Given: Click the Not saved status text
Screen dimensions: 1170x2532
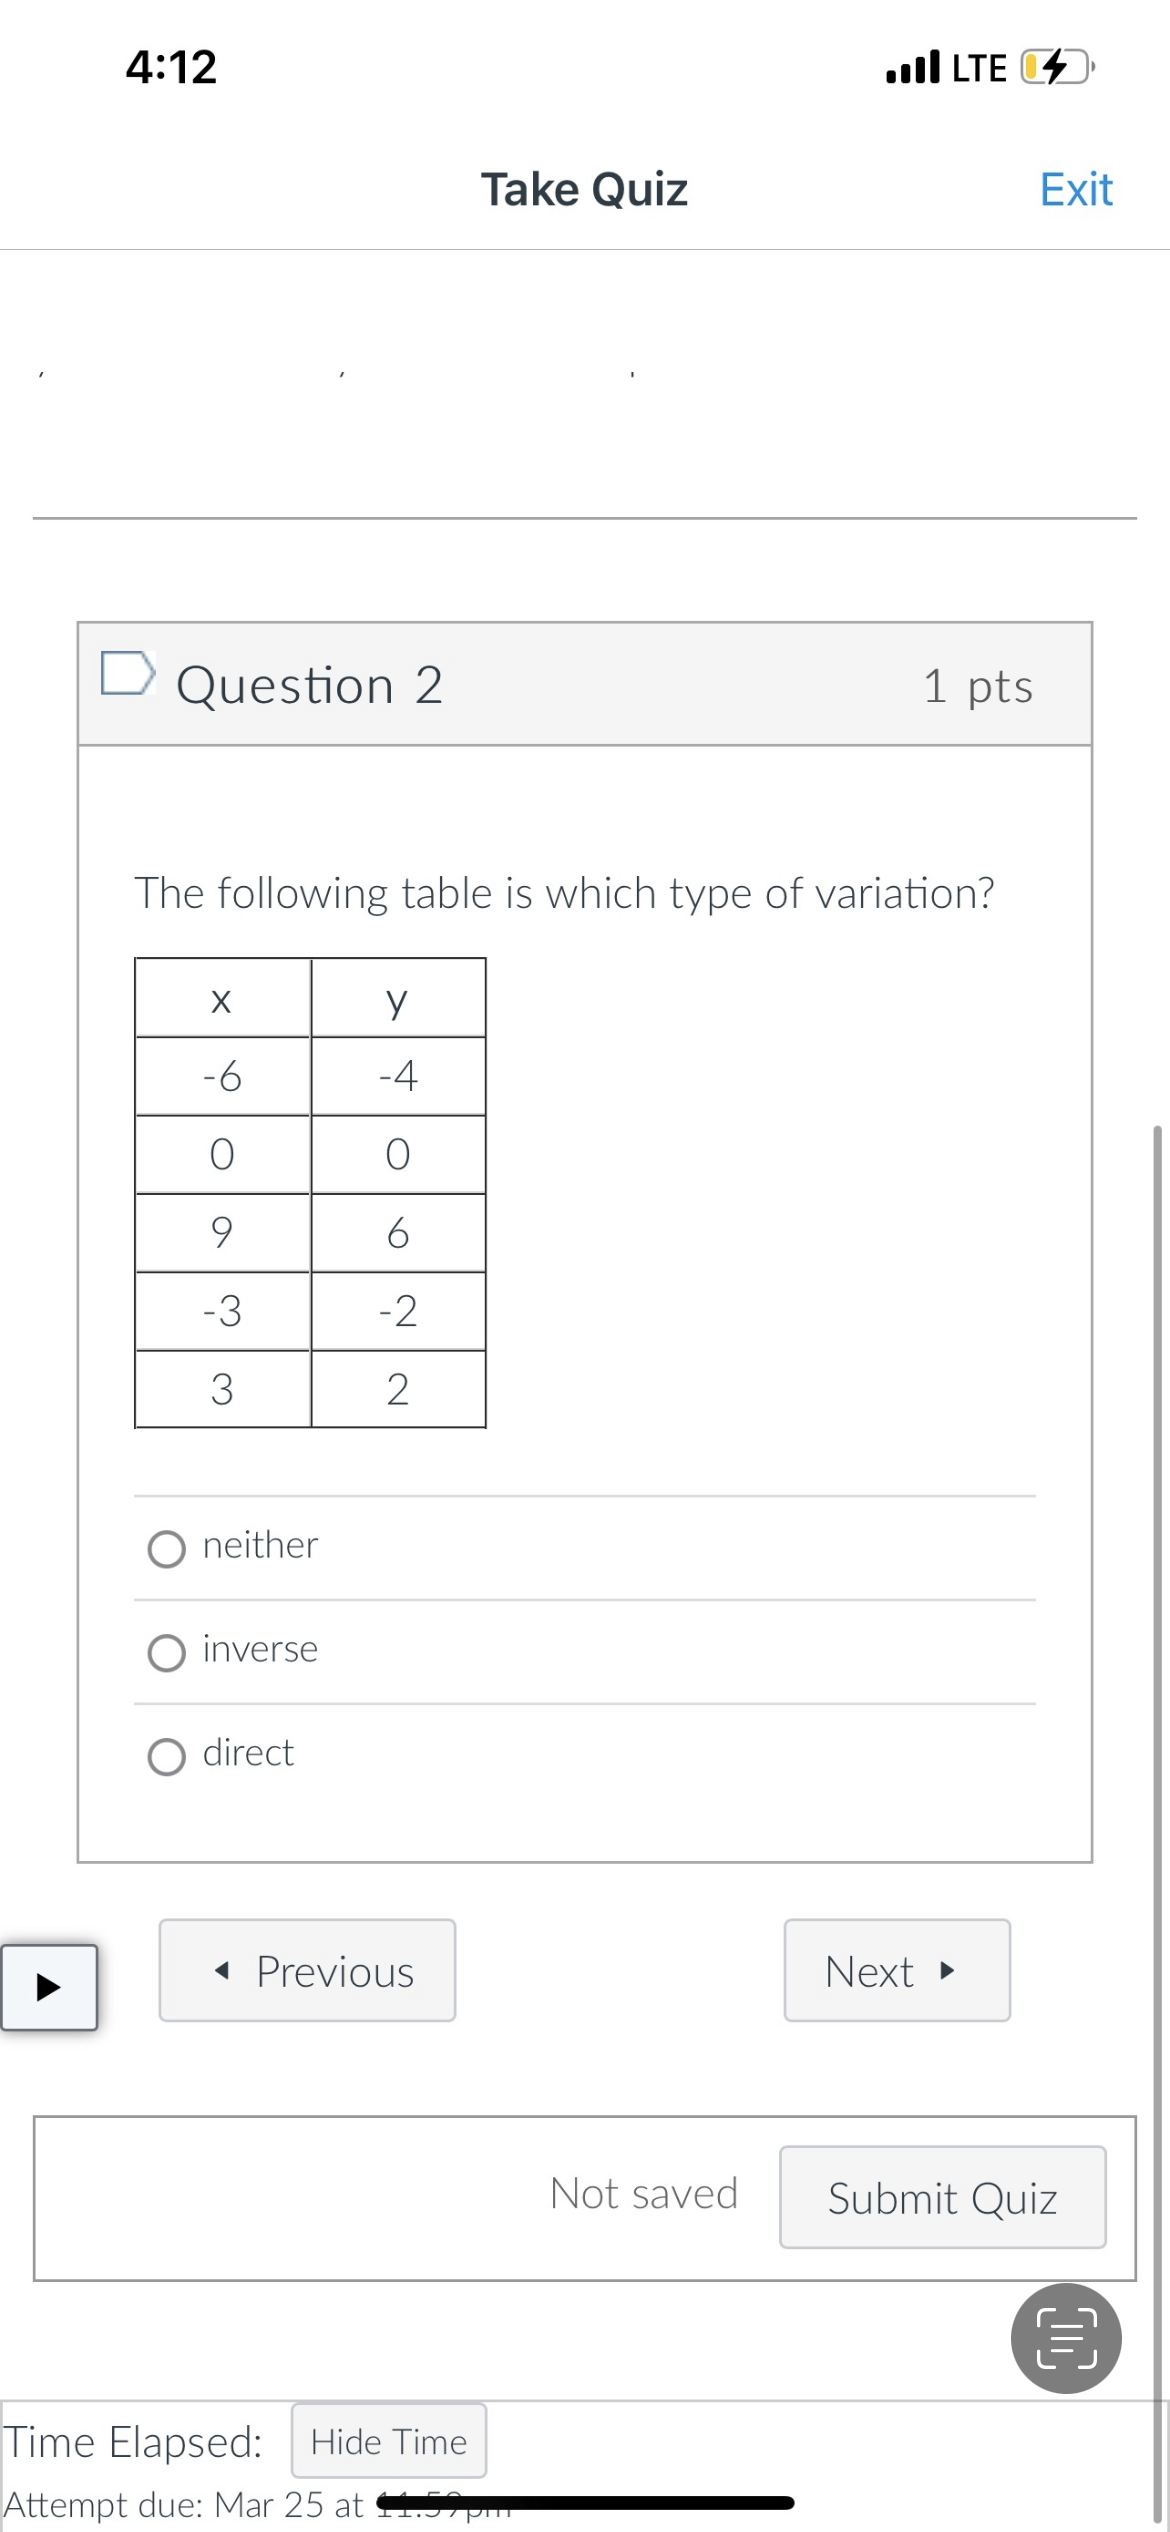Looking at the screenshot, I should (x=644, y=2194).
